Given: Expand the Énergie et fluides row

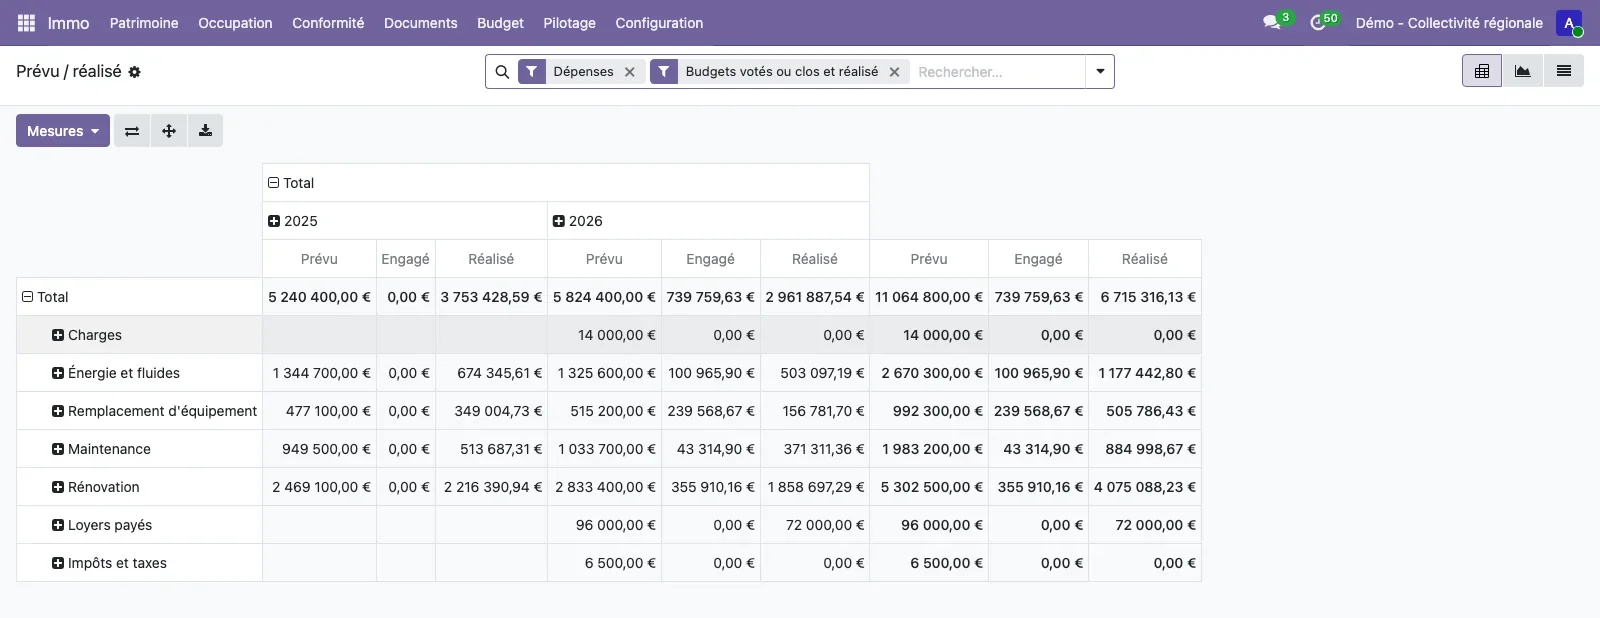Looking at the screenshot, I should pyautogui.click(x=58, y=373).
